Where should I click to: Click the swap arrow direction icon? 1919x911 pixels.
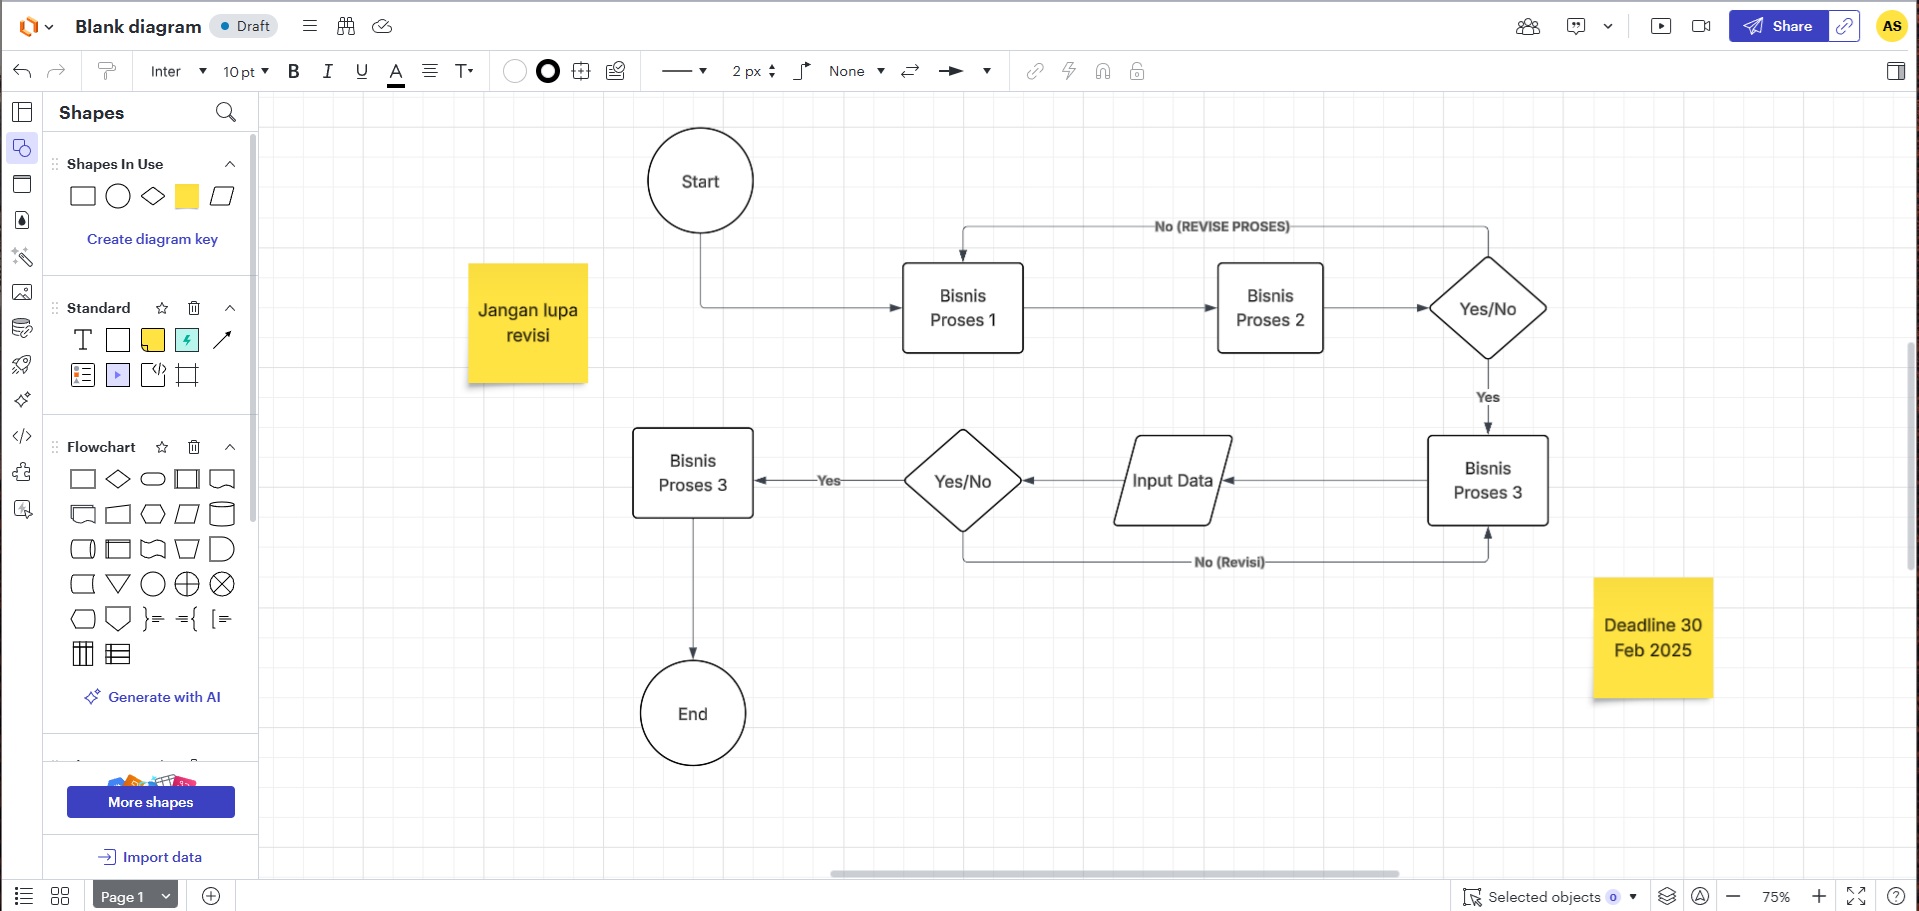click(x=910, y=71)
